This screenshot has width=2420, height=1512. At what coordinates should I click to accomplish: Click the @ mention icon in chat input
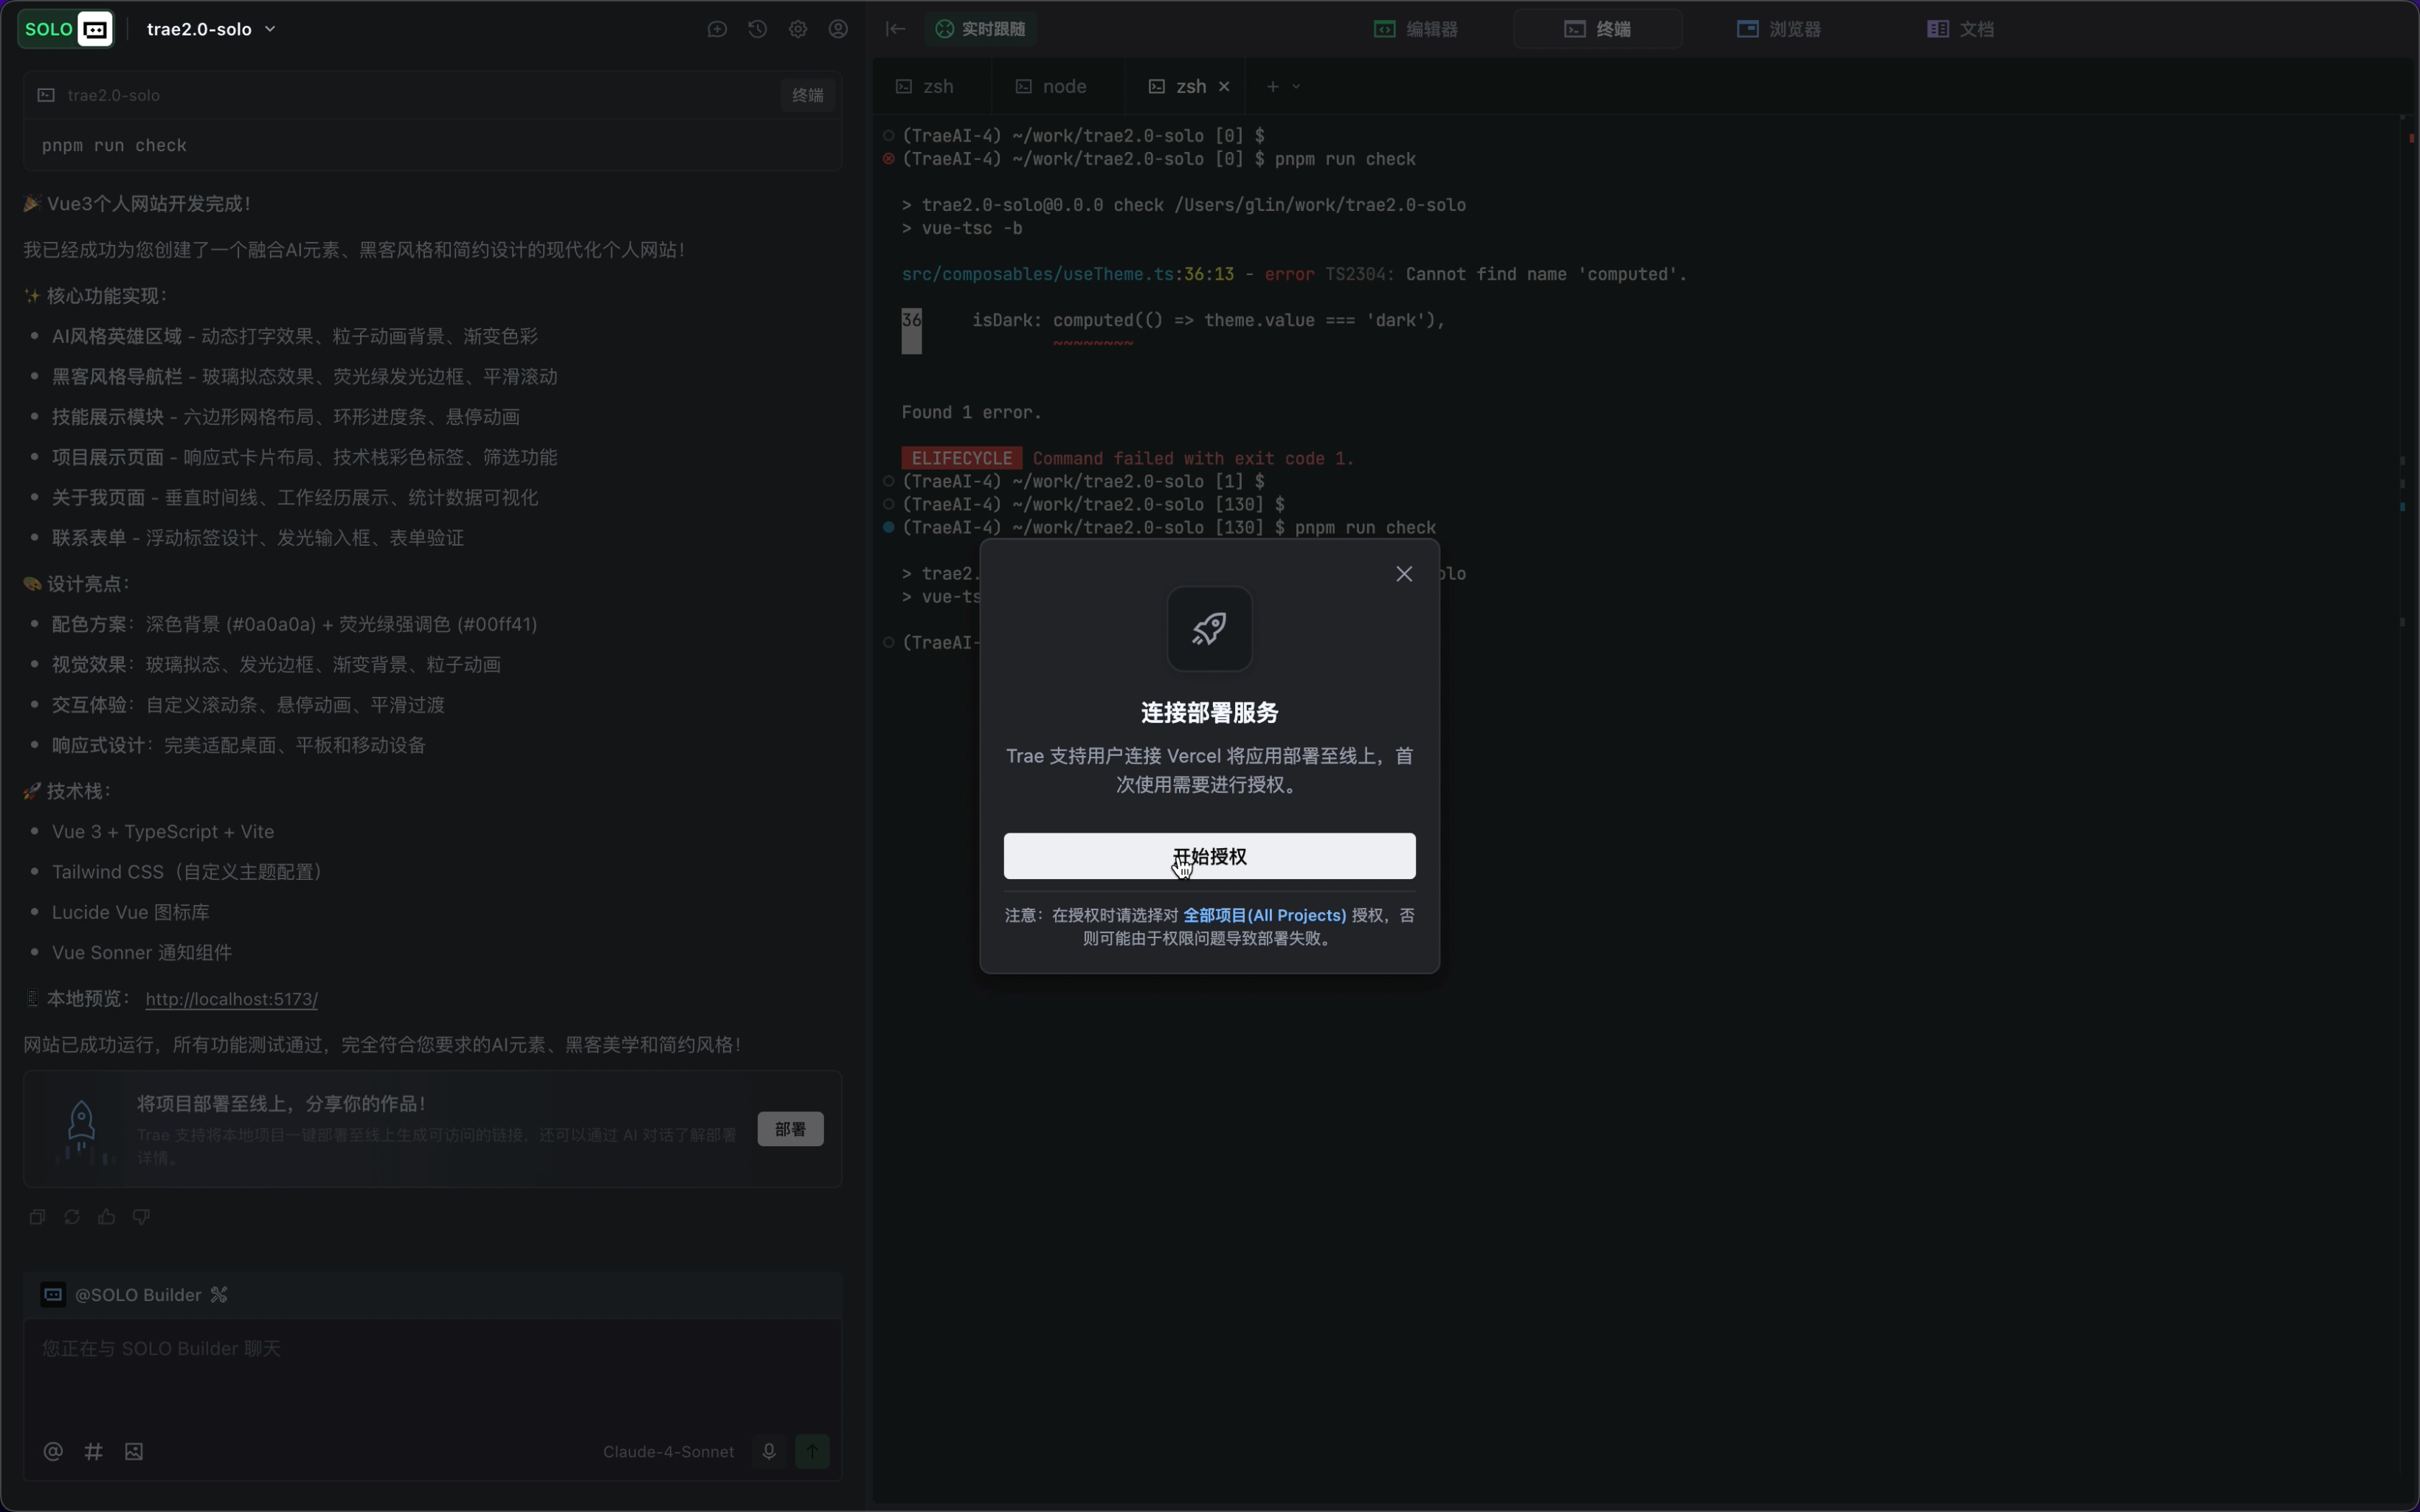53,1451
